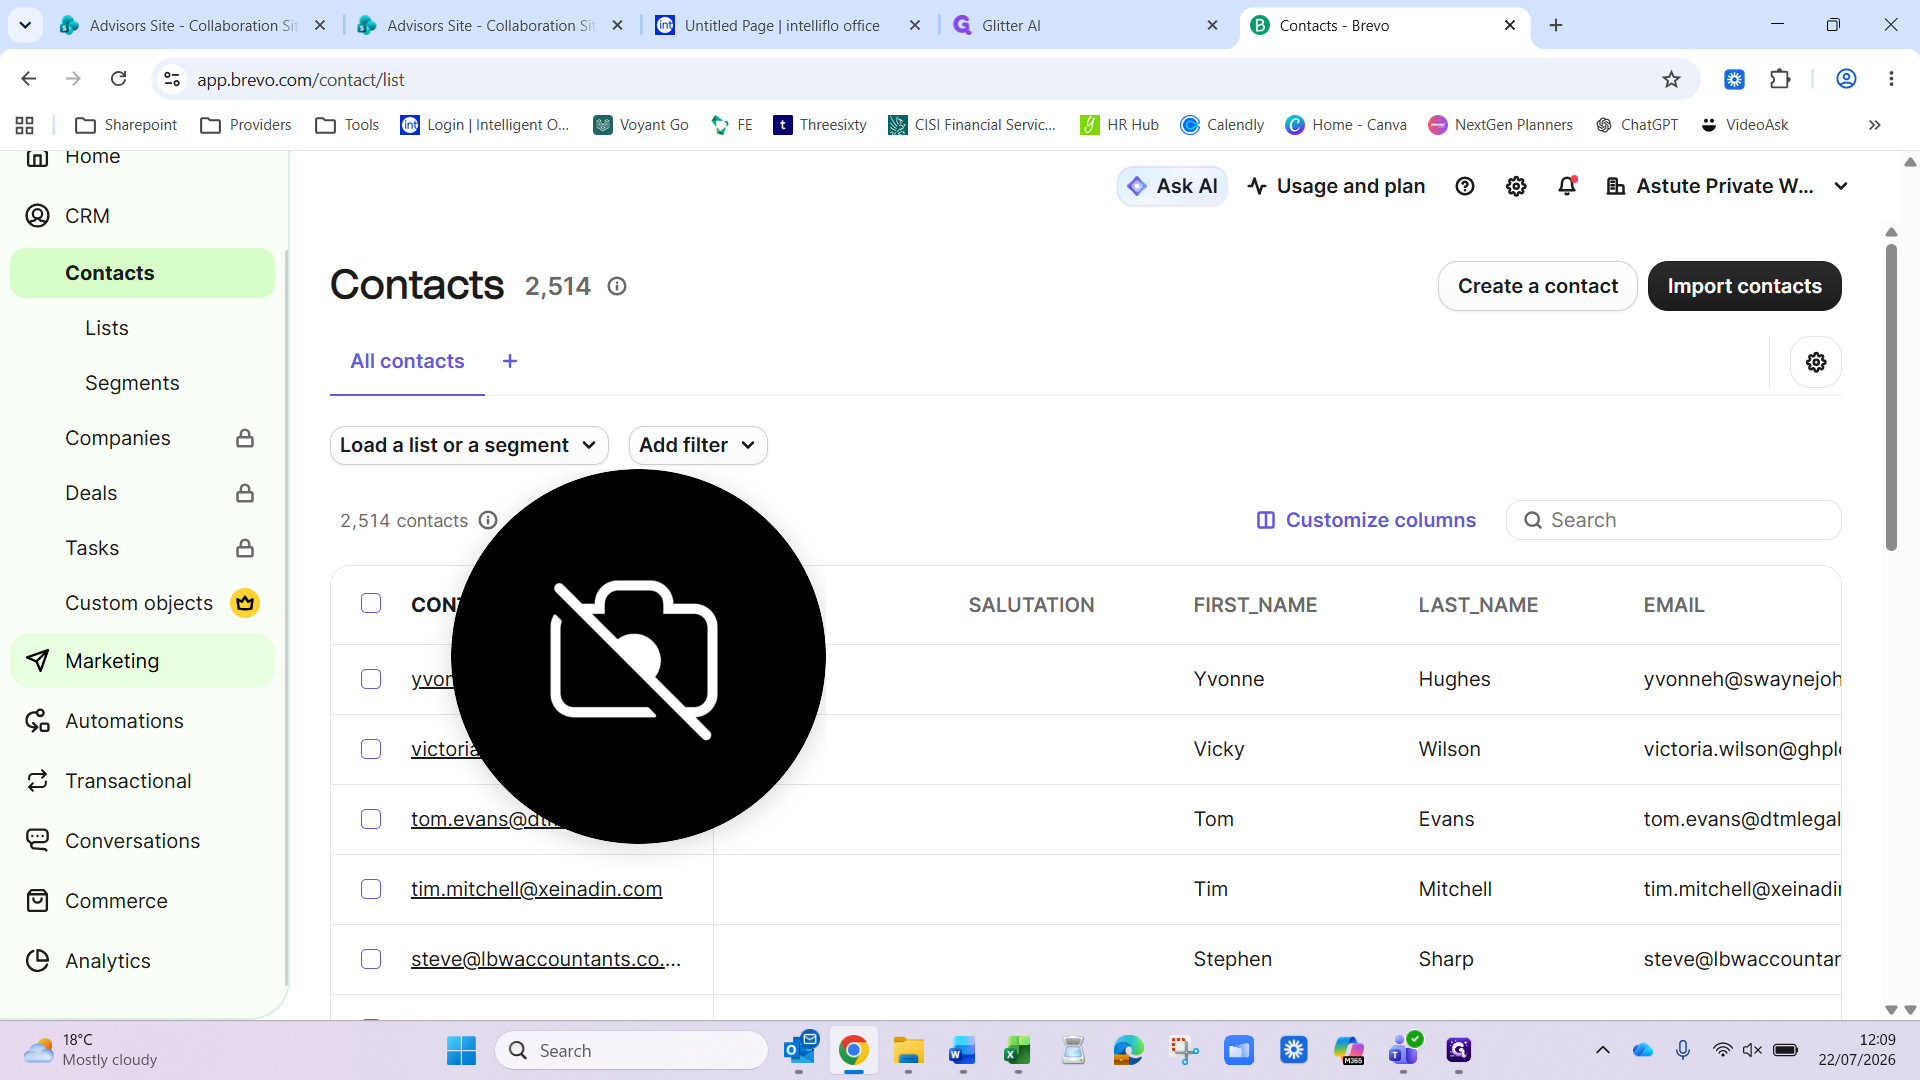The image size is (1920, 1080).
Task: Open Outlook from the taskbar
Action: coord(800,1050)
